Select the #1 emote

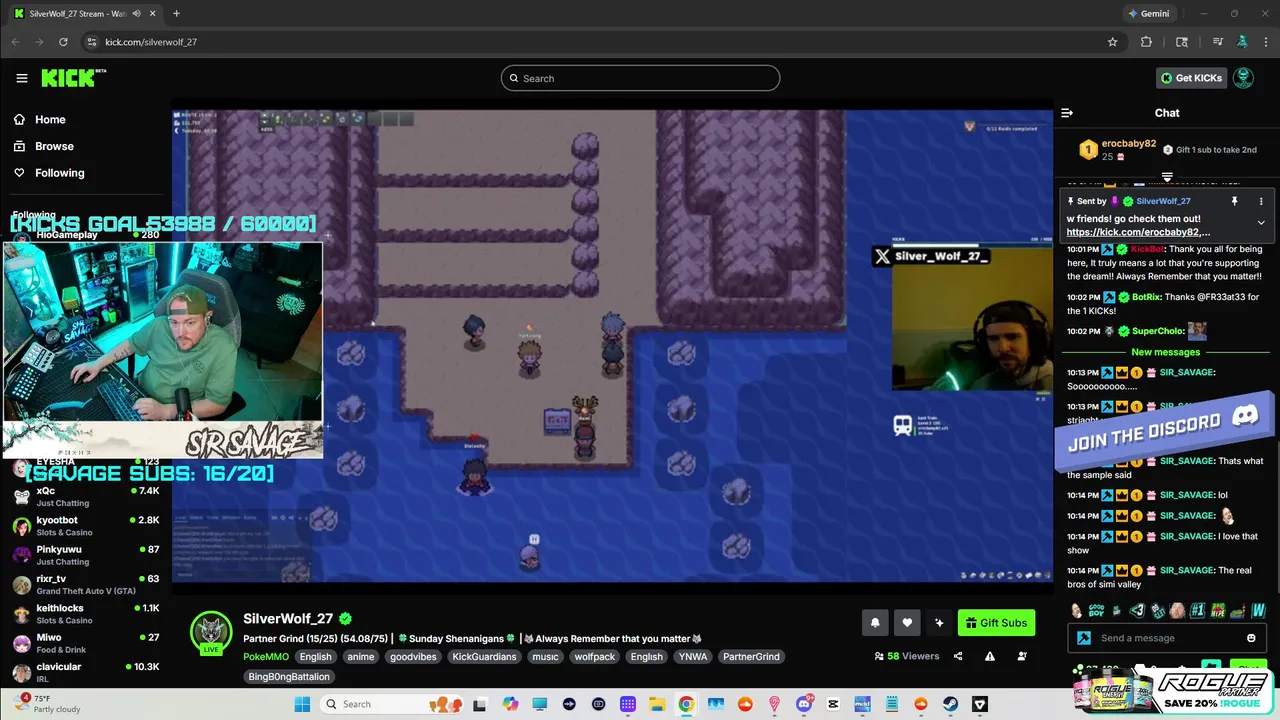1197,611
